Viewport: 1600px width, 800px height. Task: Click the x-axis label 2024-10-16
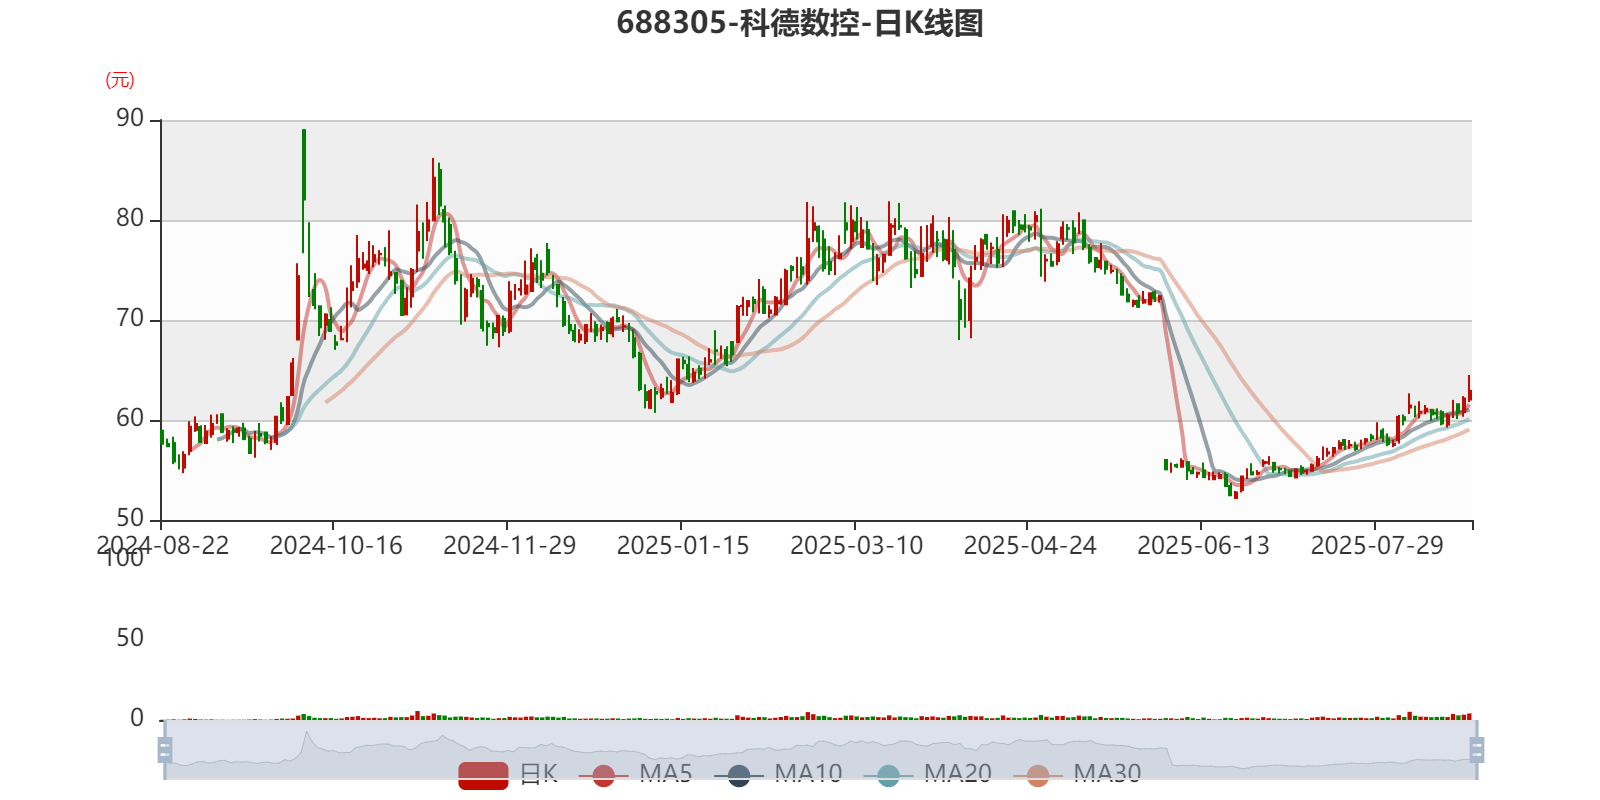pos(336,546)
